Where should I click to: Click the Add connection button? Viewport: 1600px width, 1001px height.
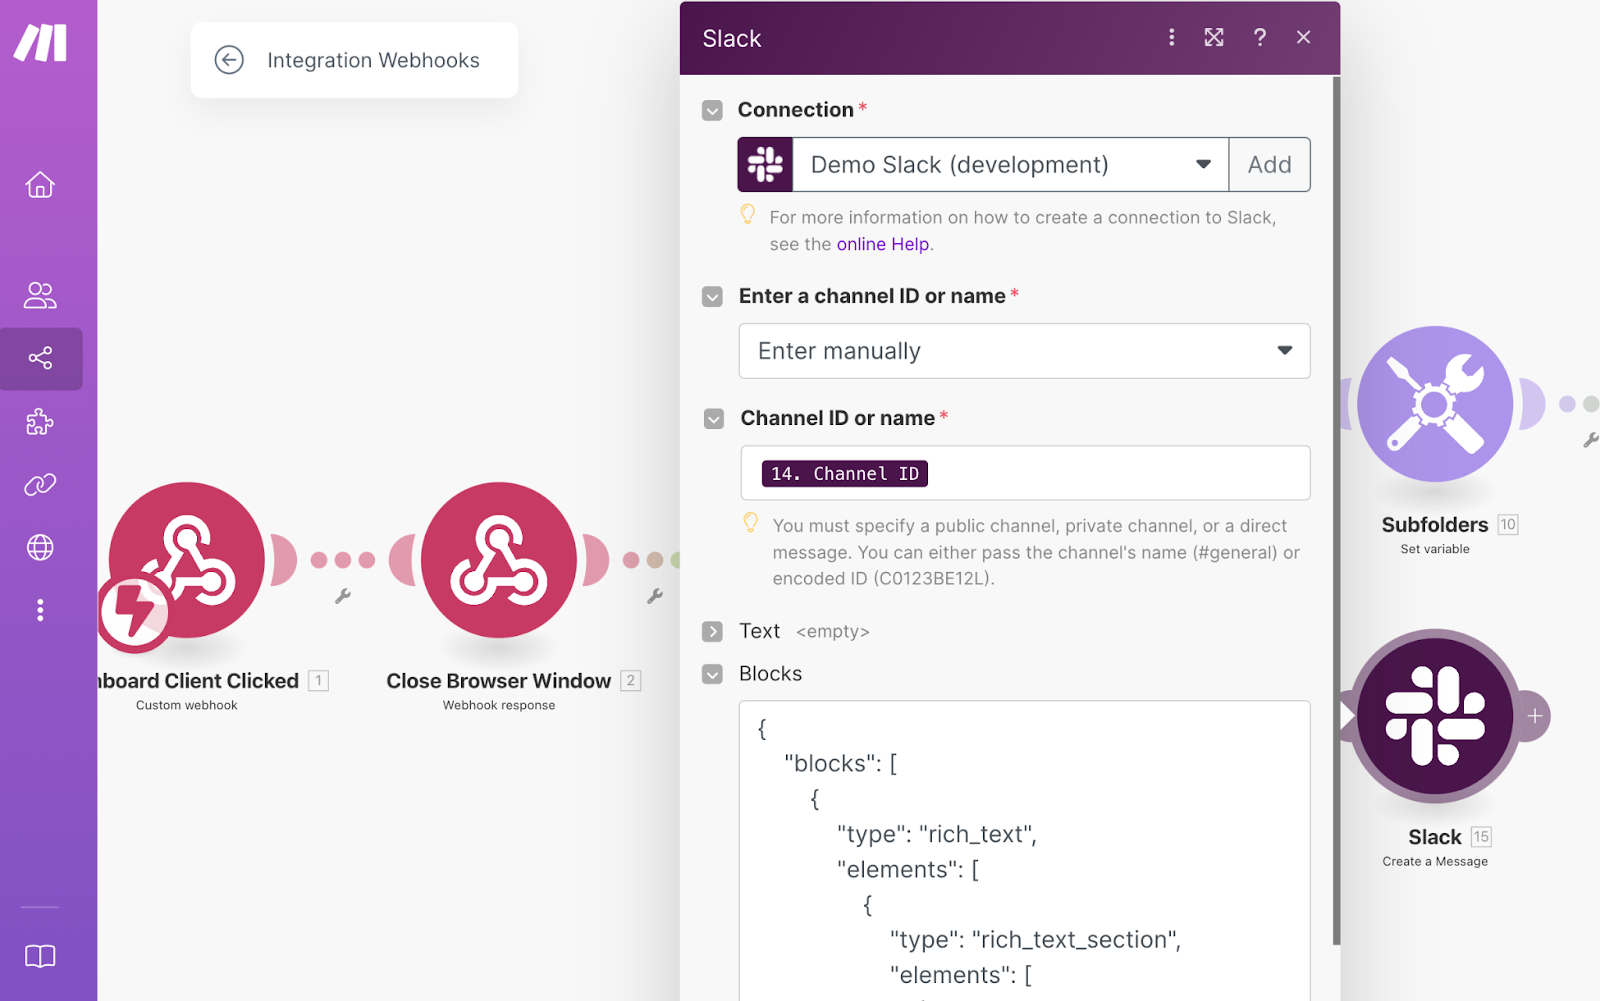coord(1269,165)
